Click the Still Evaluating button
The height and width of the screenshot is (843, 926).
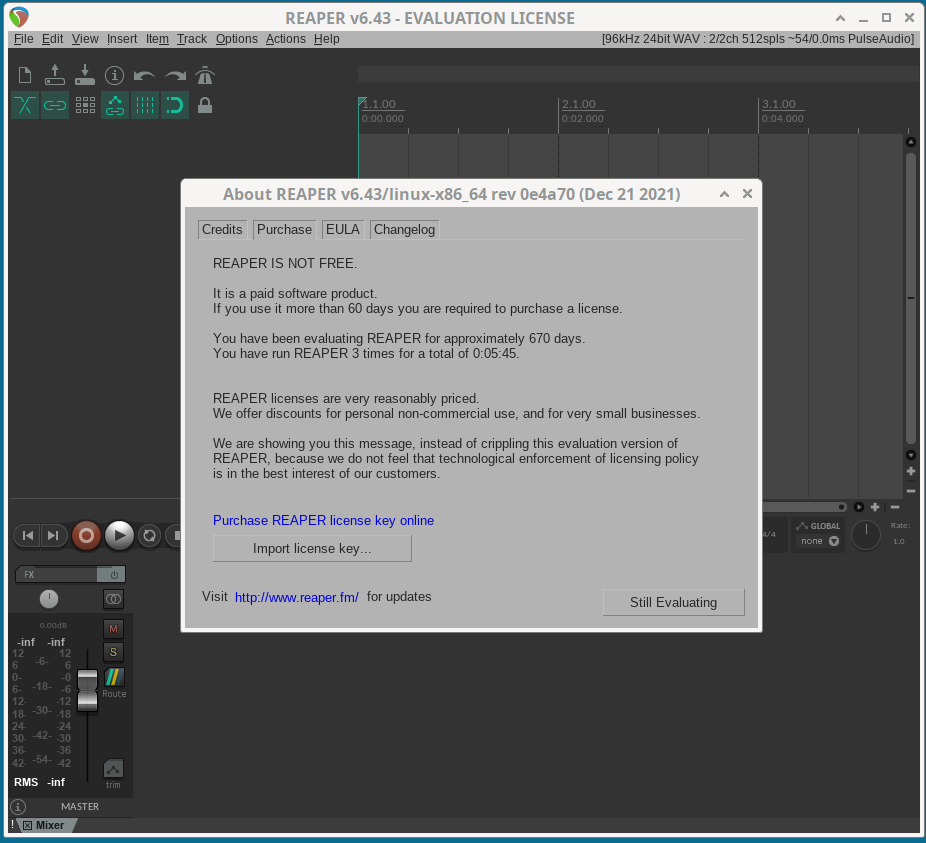tap(673, 602)
